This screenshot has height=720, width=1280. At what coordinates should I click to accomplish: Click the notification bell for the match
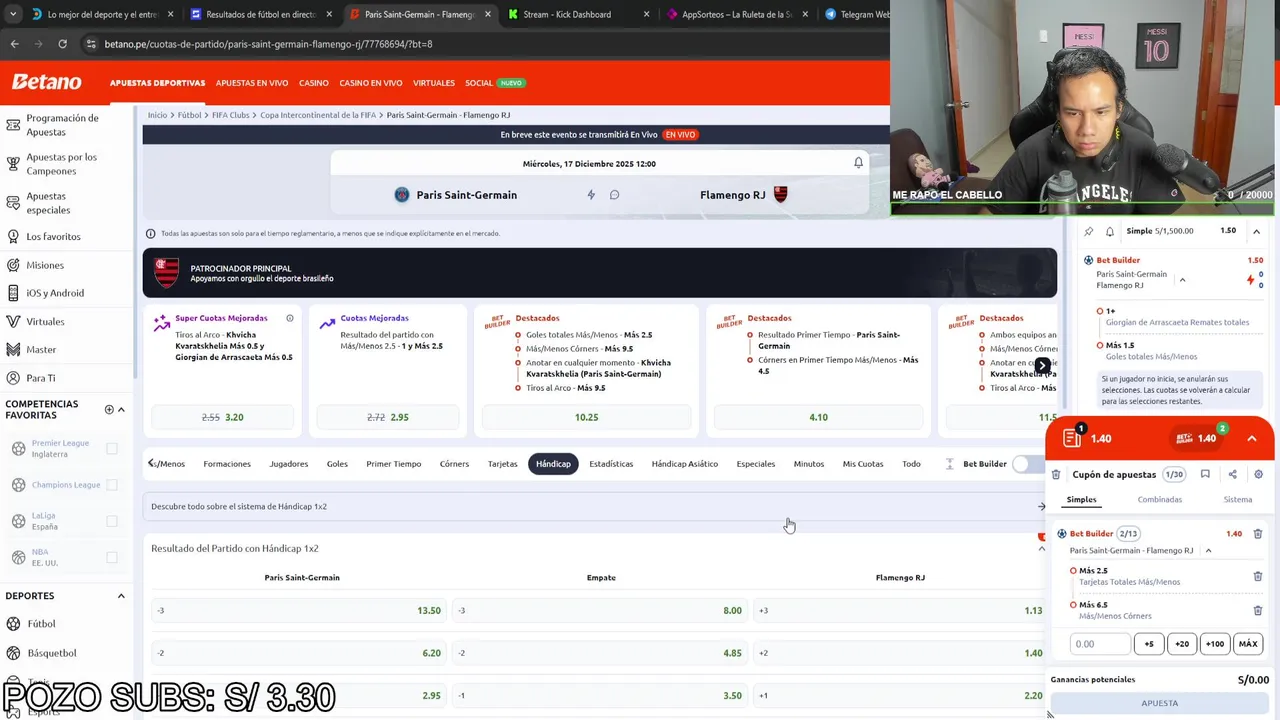858,163
